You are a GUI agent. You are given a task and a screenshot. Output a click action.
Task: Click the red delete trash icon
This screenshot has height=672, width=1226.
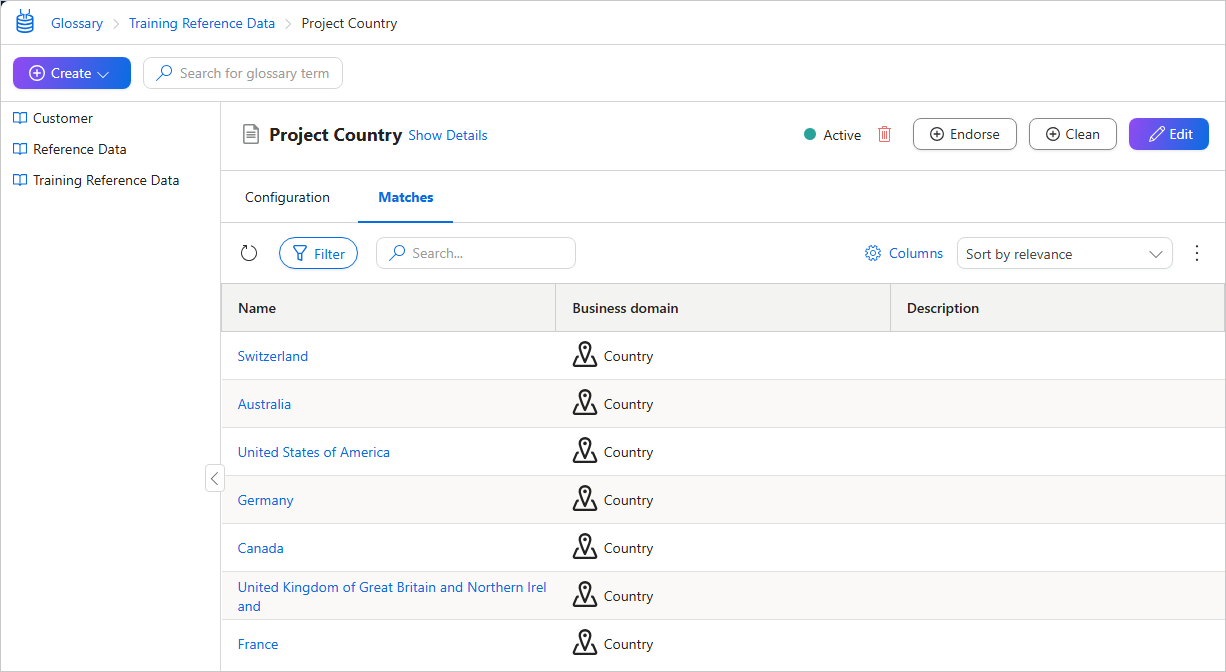point(884,134)
